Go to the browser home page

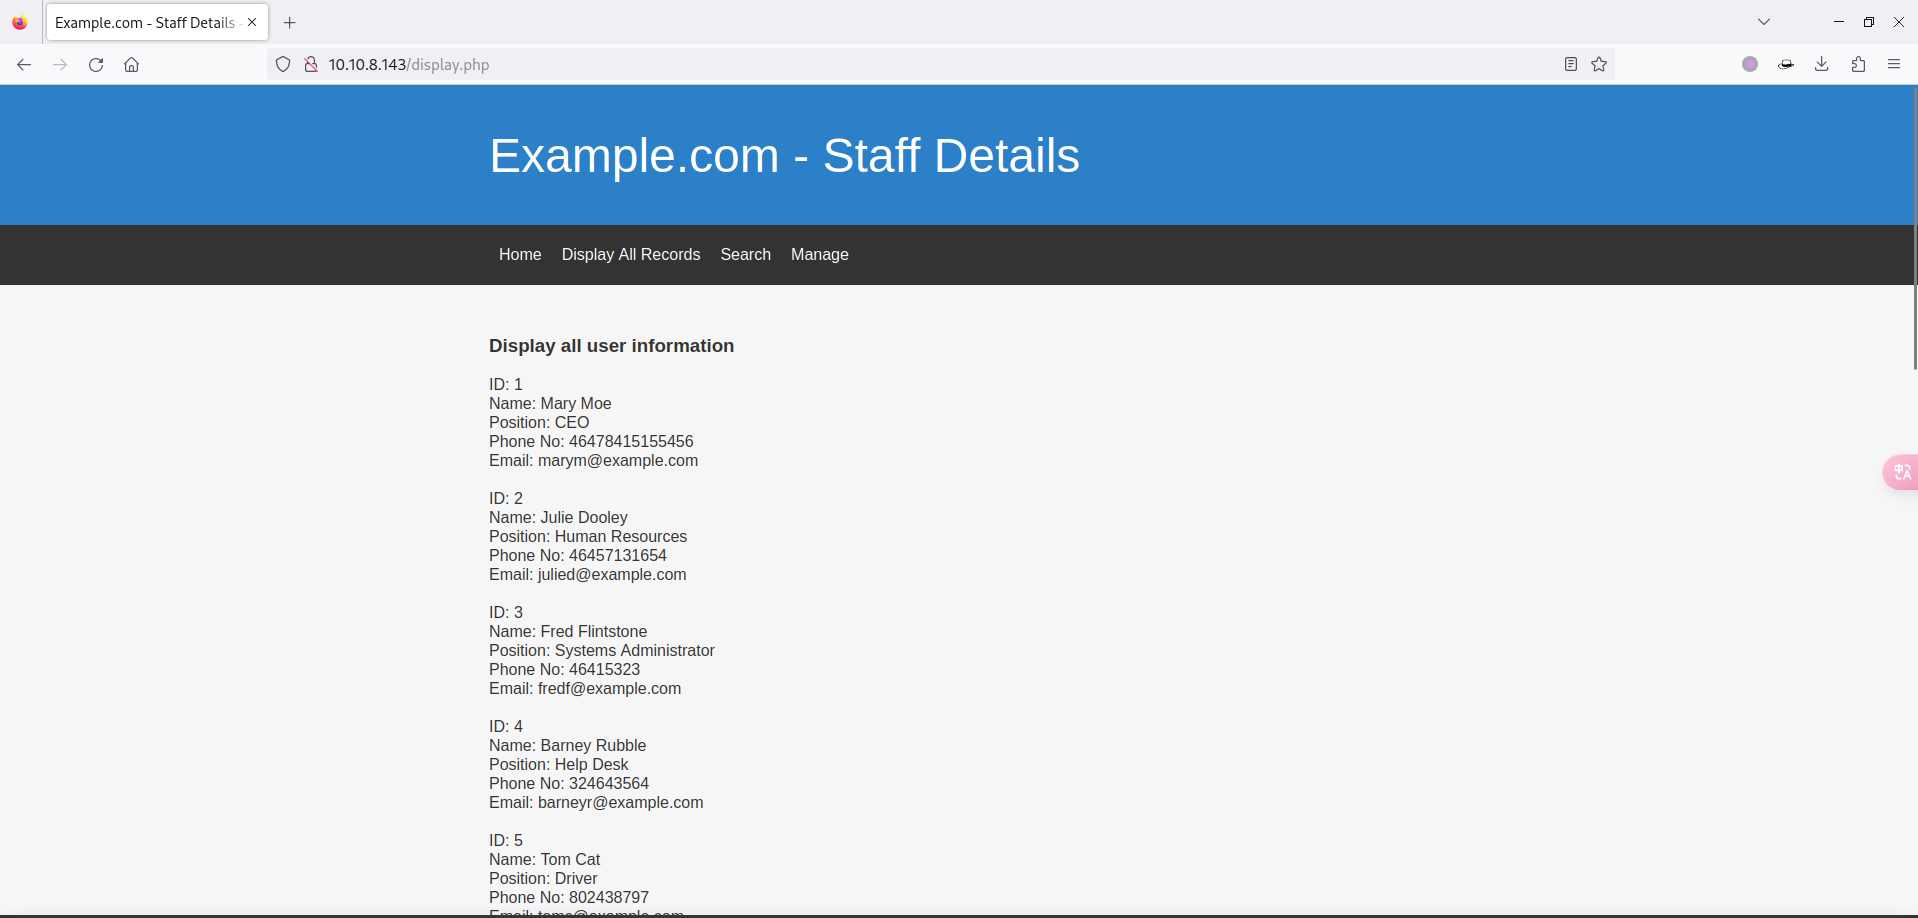pyautogui.click(x=131, y=65)
